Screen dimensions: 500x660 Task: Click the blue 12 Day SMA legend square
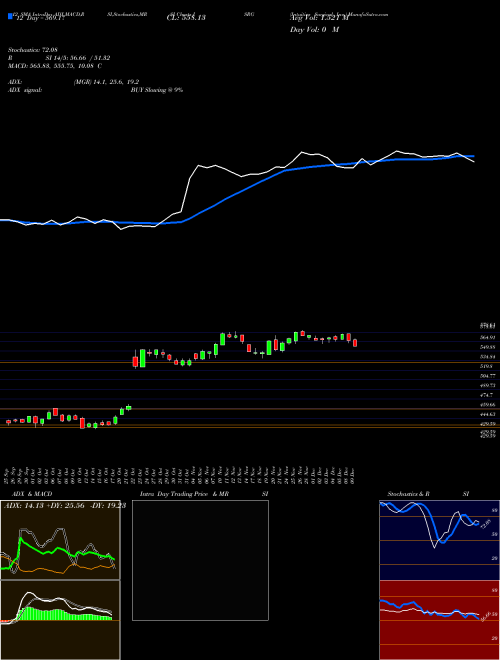(10, 17)
